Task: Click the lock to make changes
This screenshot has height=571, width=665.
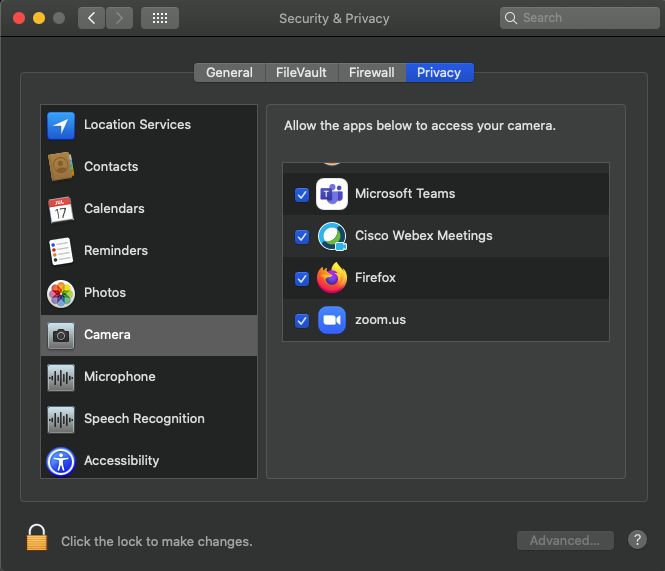Action: (x=36, y=537)
